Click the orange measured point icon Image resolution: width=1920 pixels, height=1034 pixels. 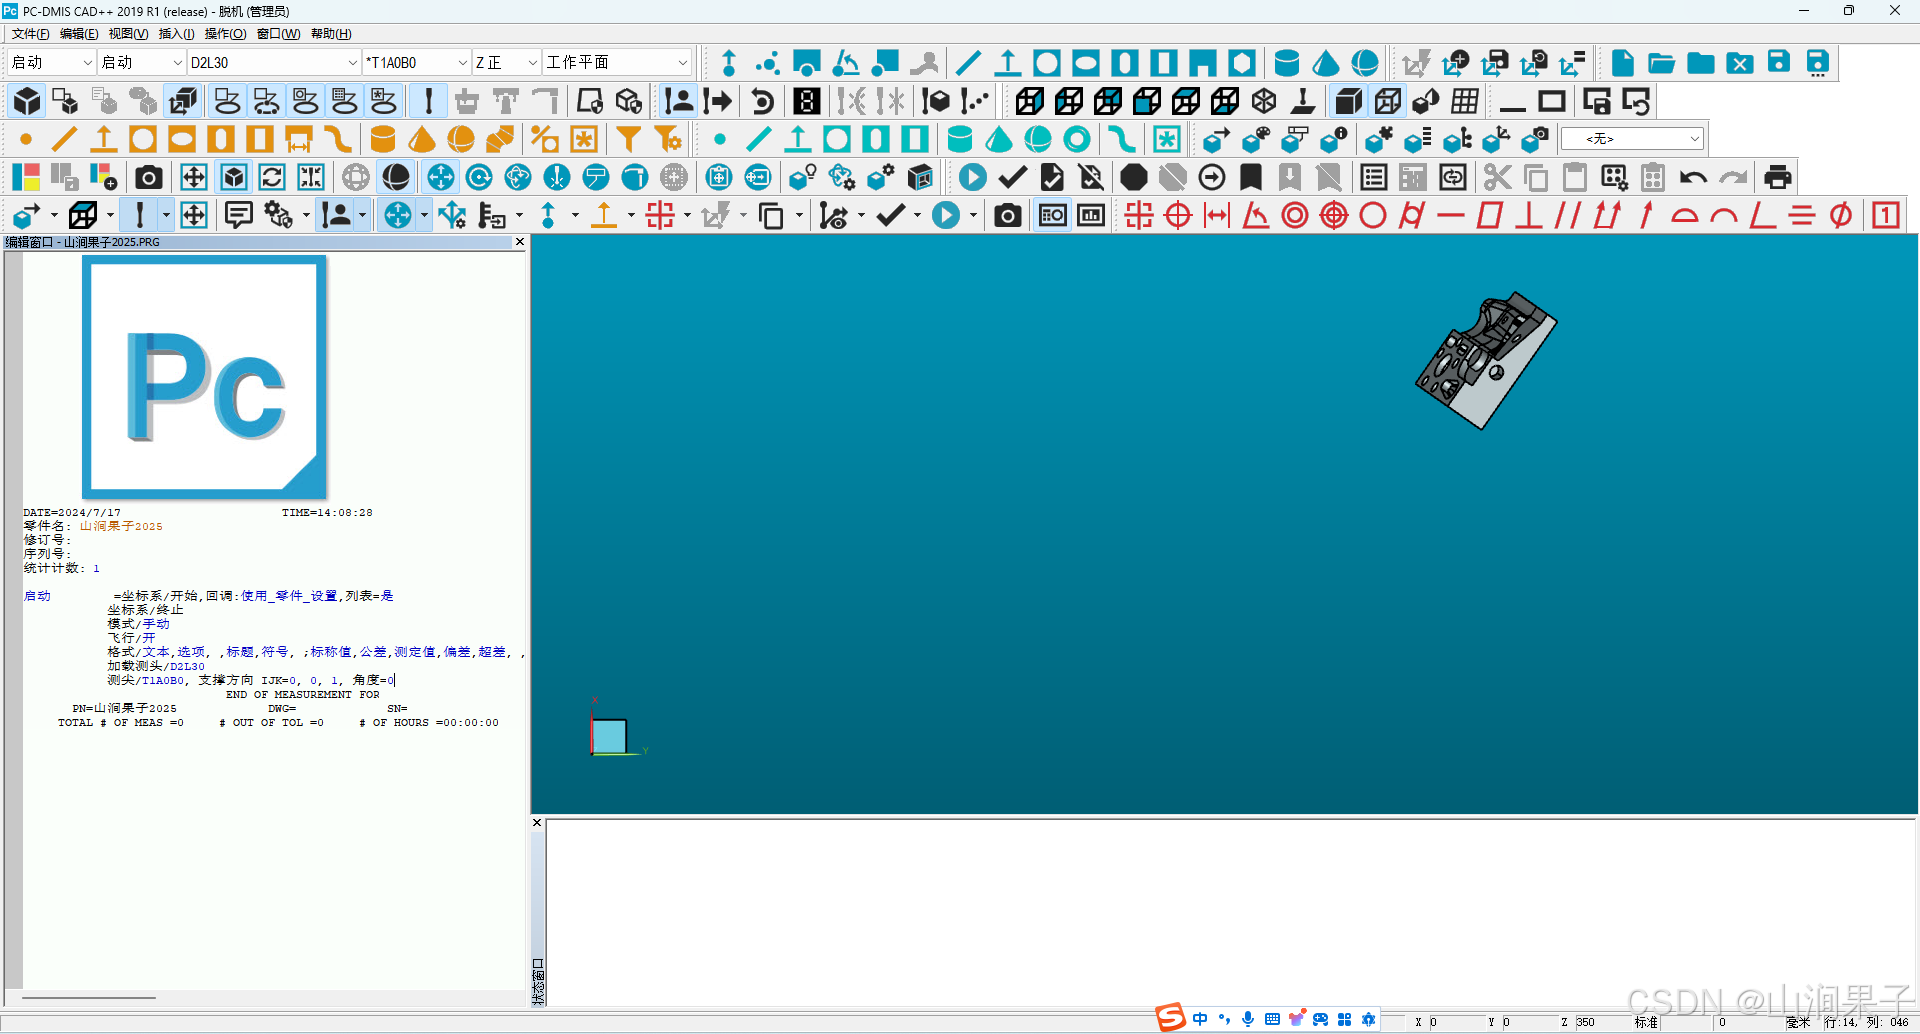point(26,139)
